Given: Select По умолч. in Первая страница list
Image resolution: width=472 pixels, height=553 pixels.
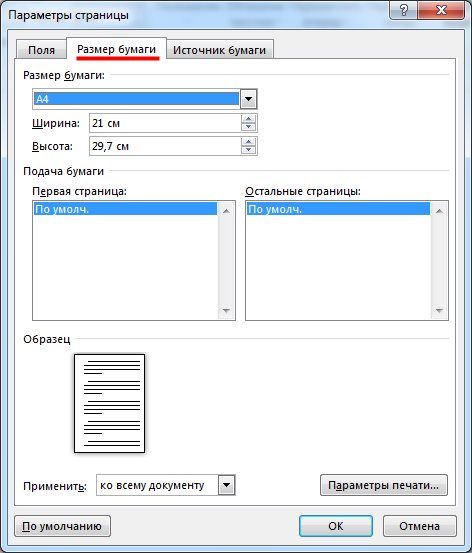Looking at the screenshot, I should pyautogui.click(x=125, y=209).
